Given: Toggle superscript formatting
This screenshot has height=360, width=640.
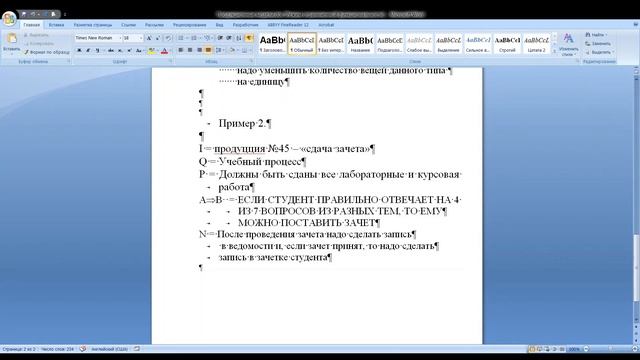Looking at the screenshot, I should pos(129,50).
